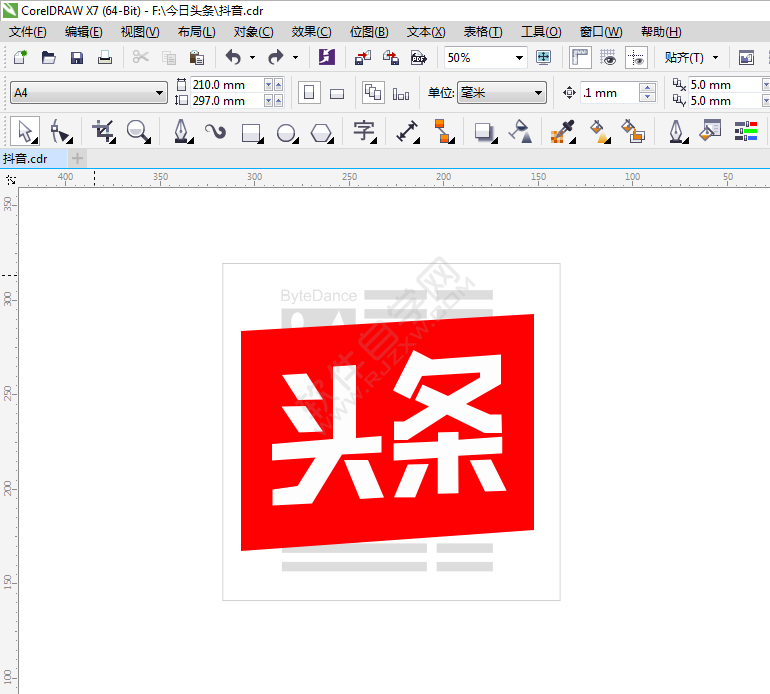Viewport: 770px width, 694px height.
Task: Open the View (视图) menu
Action: (140, 32)
